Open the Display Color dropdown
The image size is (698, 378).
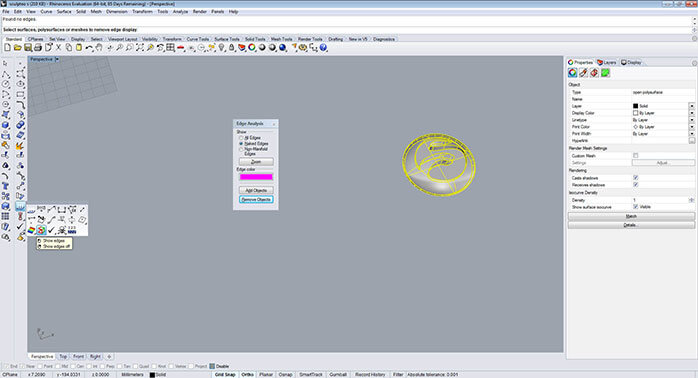(691, 113)
